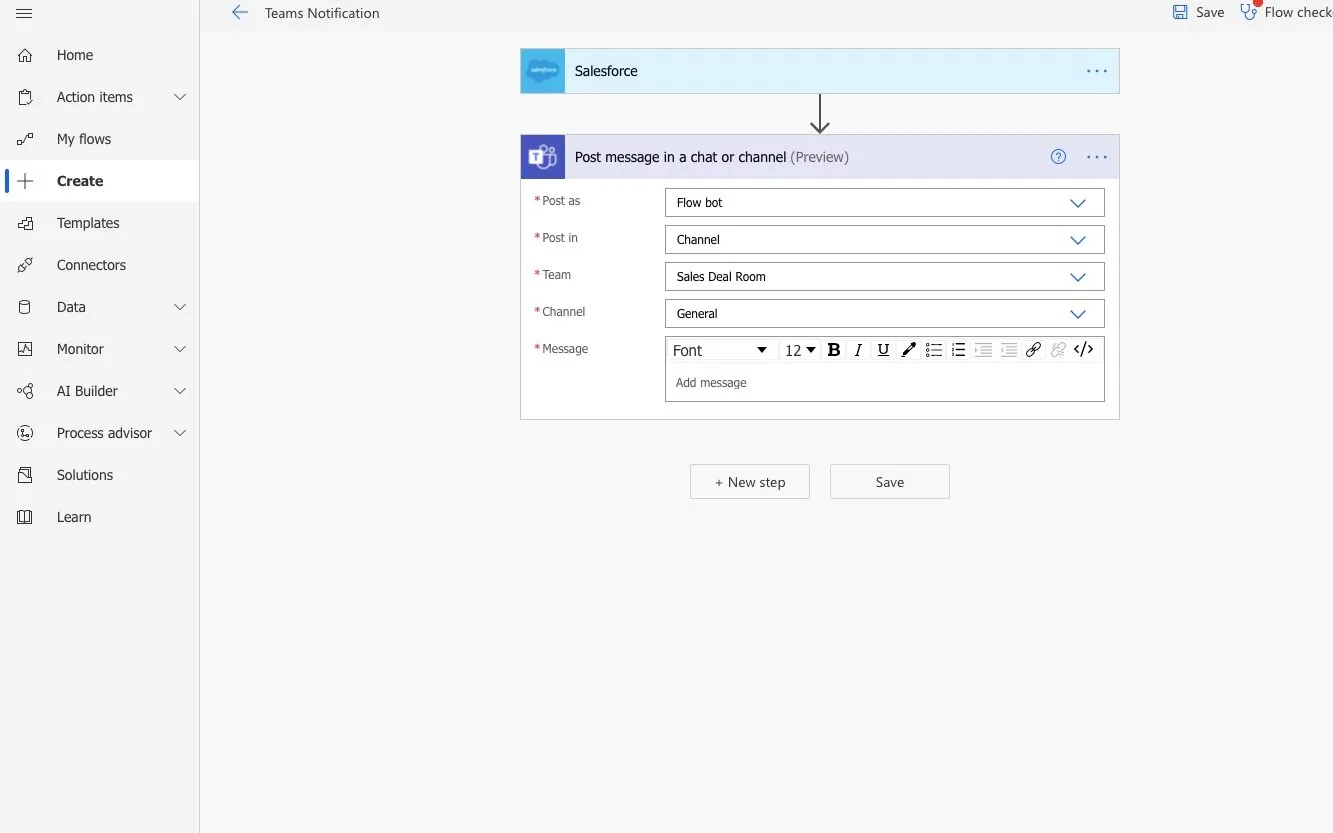Click the Save text in top header
The image size is (1333, 833).
pyautogui.click(x=1210, y=13)
